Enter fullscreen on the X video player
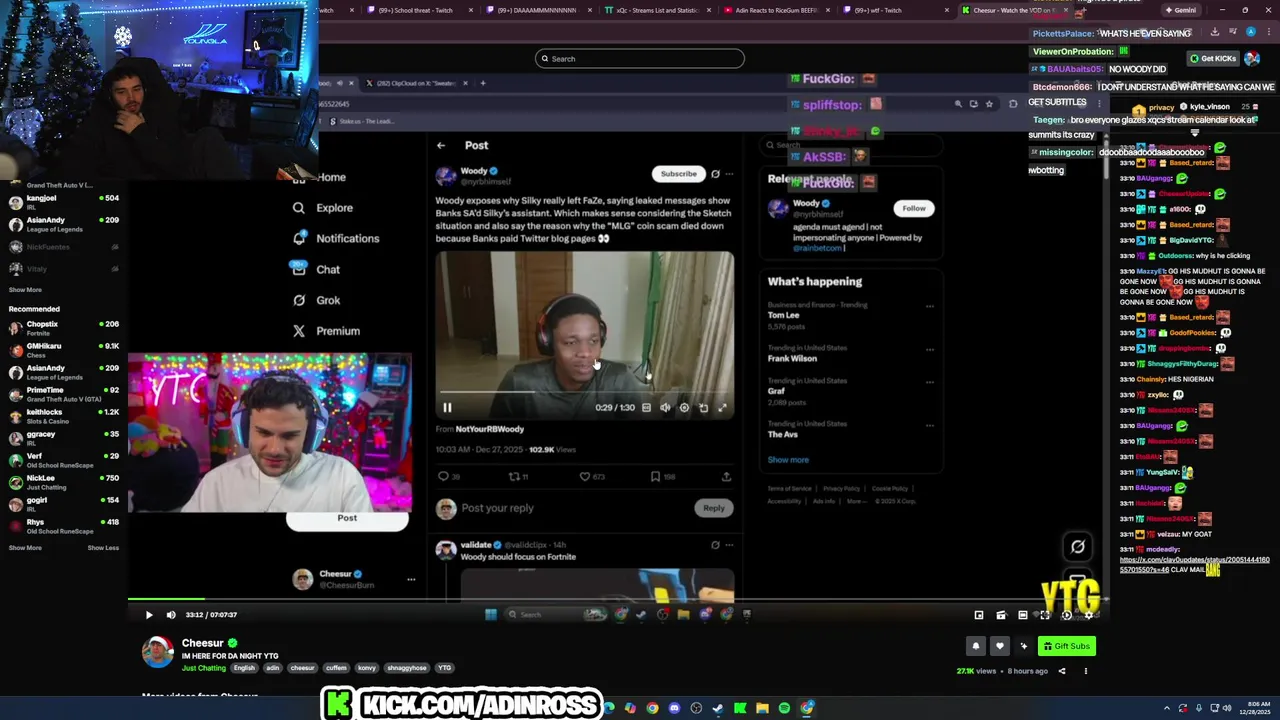 pos(722,407)
